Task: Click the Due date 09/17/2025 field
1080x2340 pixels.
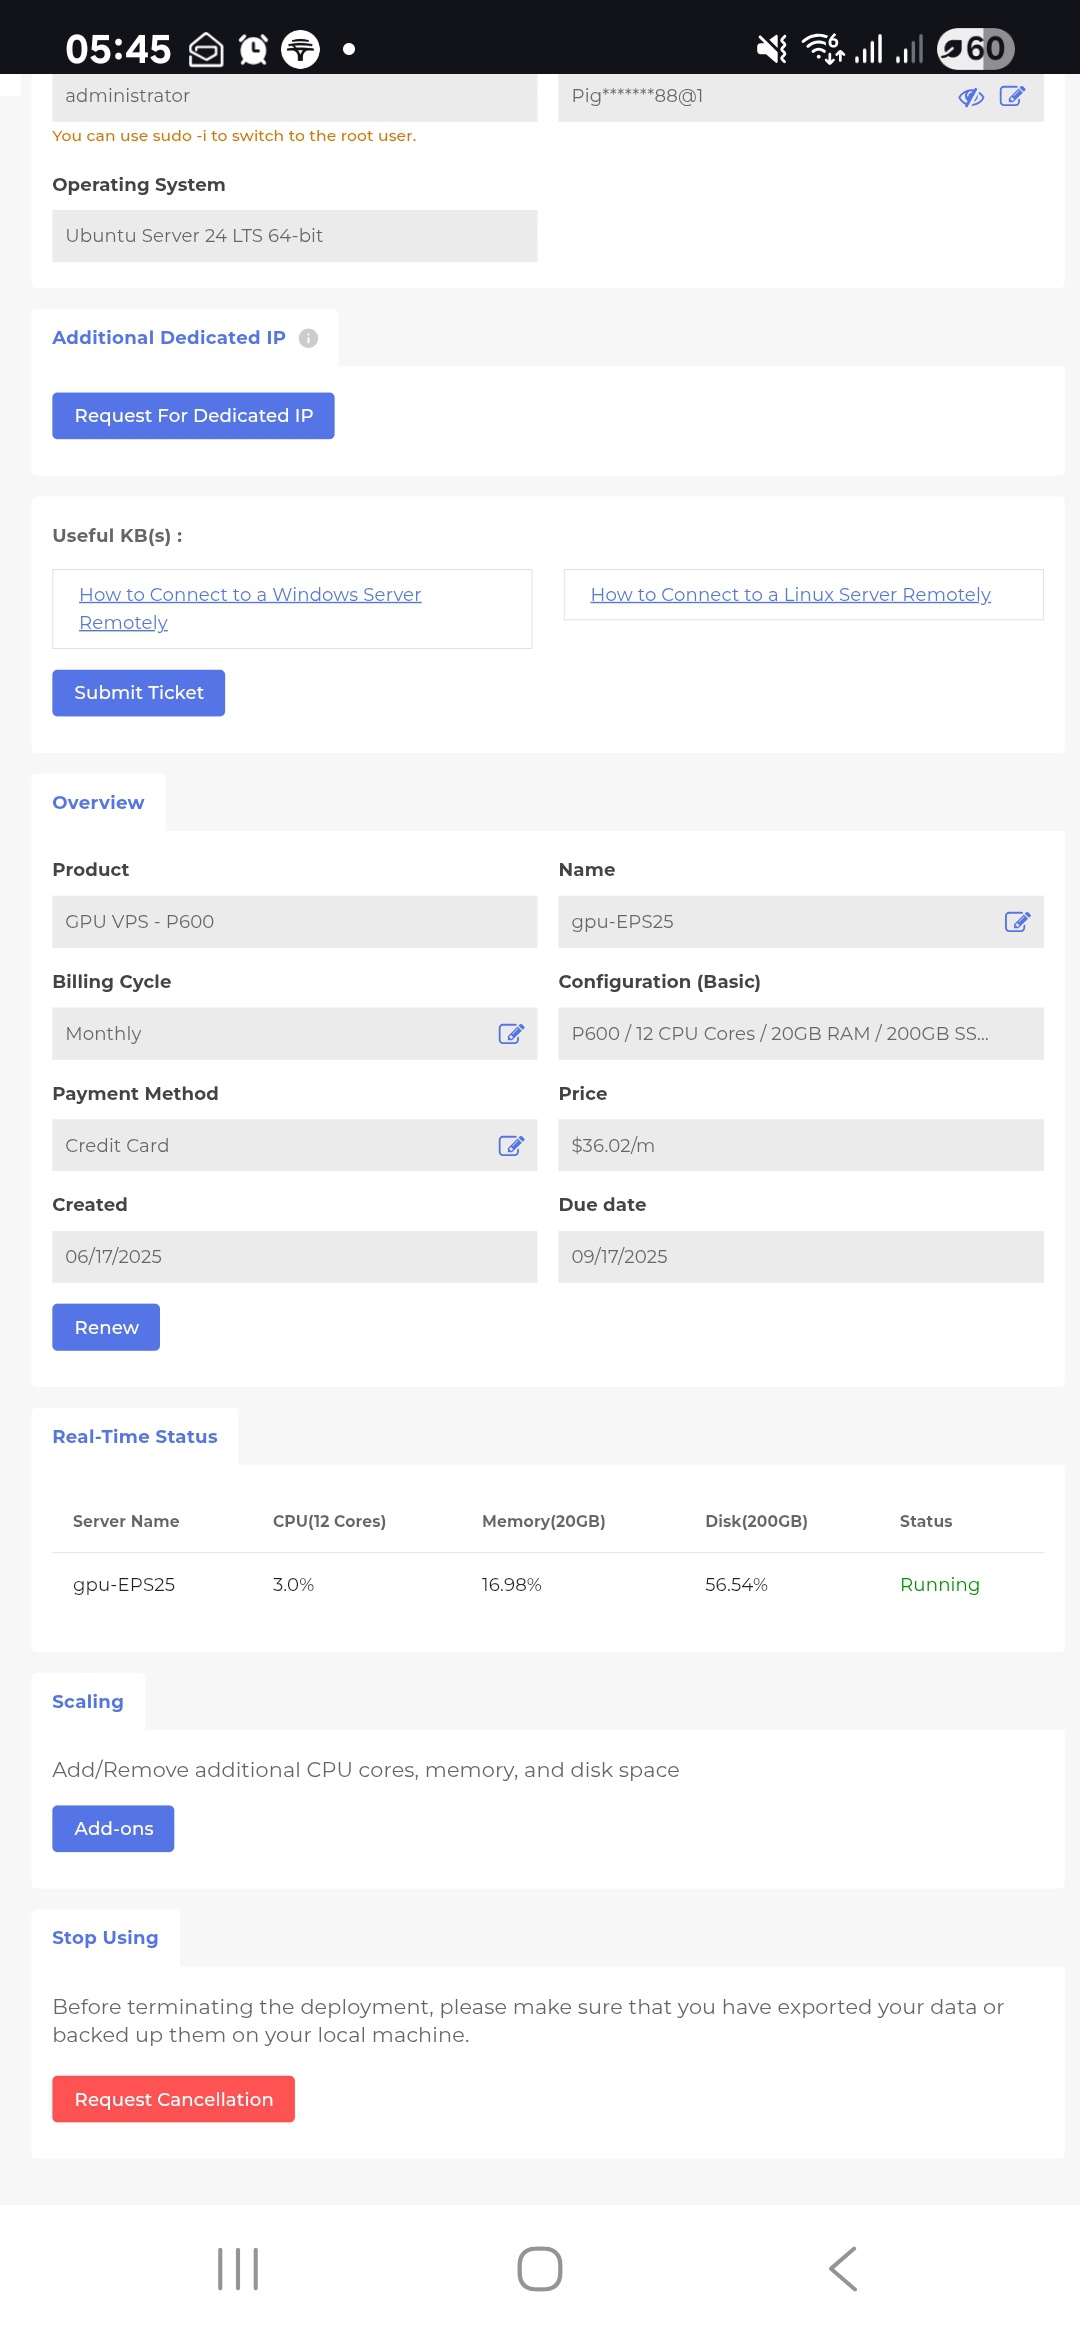Action: click(x=801, y=1257)
